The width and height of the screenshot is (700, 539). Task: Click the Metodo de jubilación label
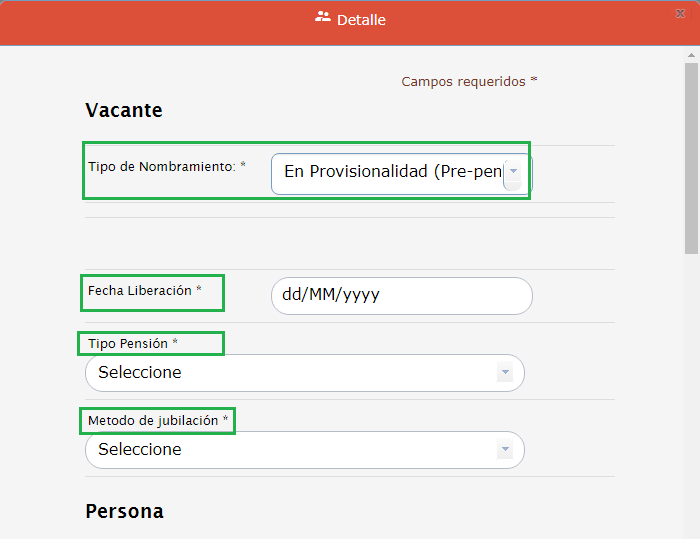[157, 421]
